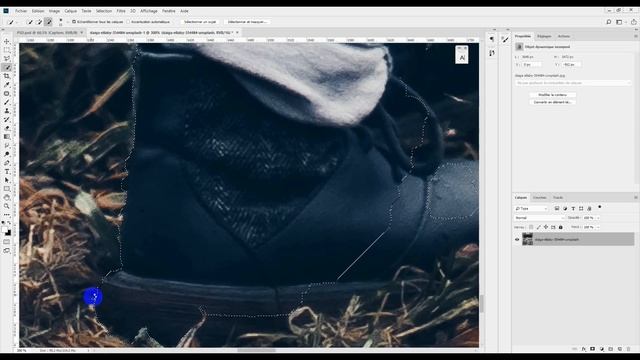Open layer comp dropdown in Propriétés
This screenshot has width=640, height=360.
(x=573, y=83)
